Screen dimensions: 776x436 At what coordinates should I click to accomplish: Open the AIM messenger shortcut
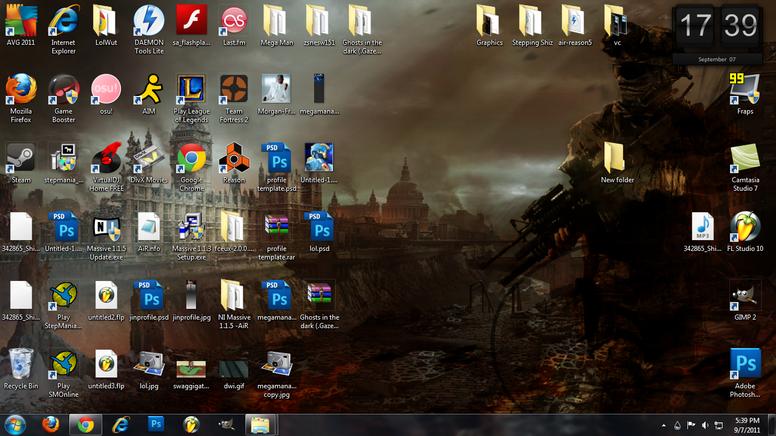pos(148,94)
